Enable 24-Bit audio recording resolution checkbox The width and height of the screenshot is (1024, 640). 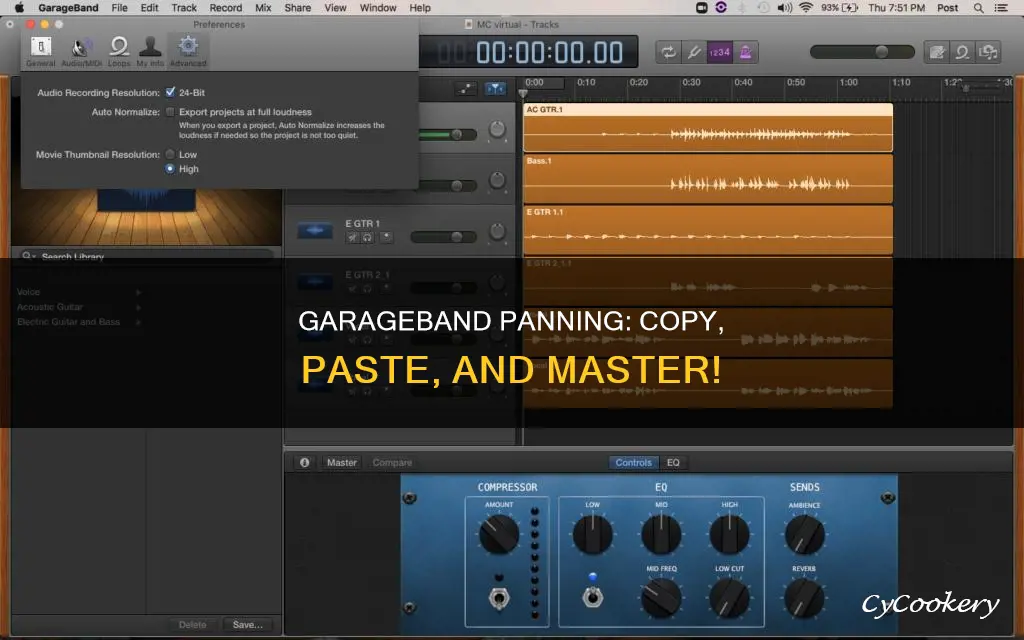(170, 92)
